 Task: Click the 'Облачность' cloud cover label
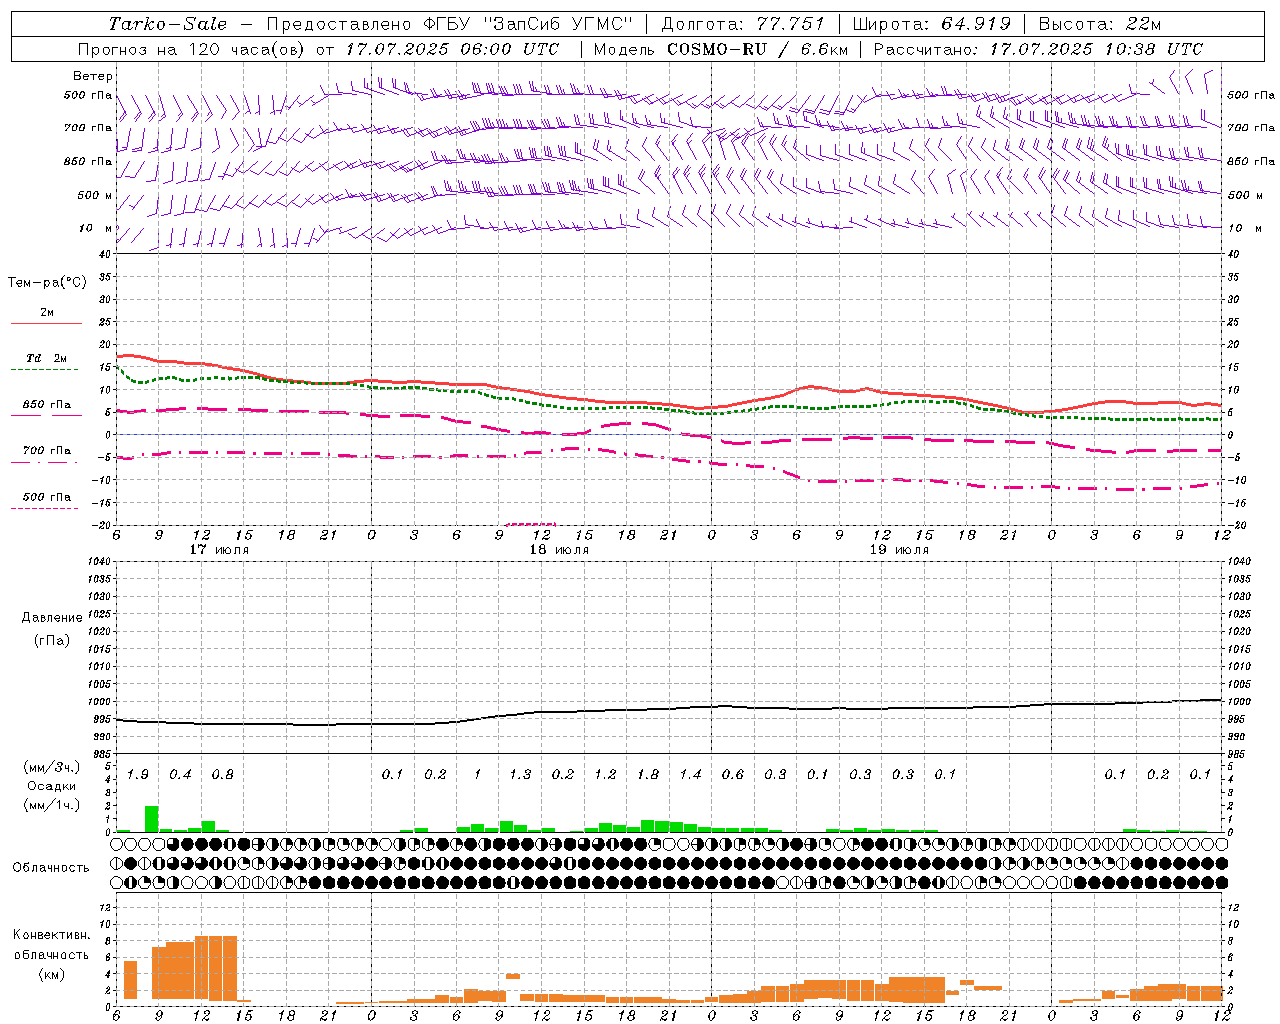click(x=51, y=868)
